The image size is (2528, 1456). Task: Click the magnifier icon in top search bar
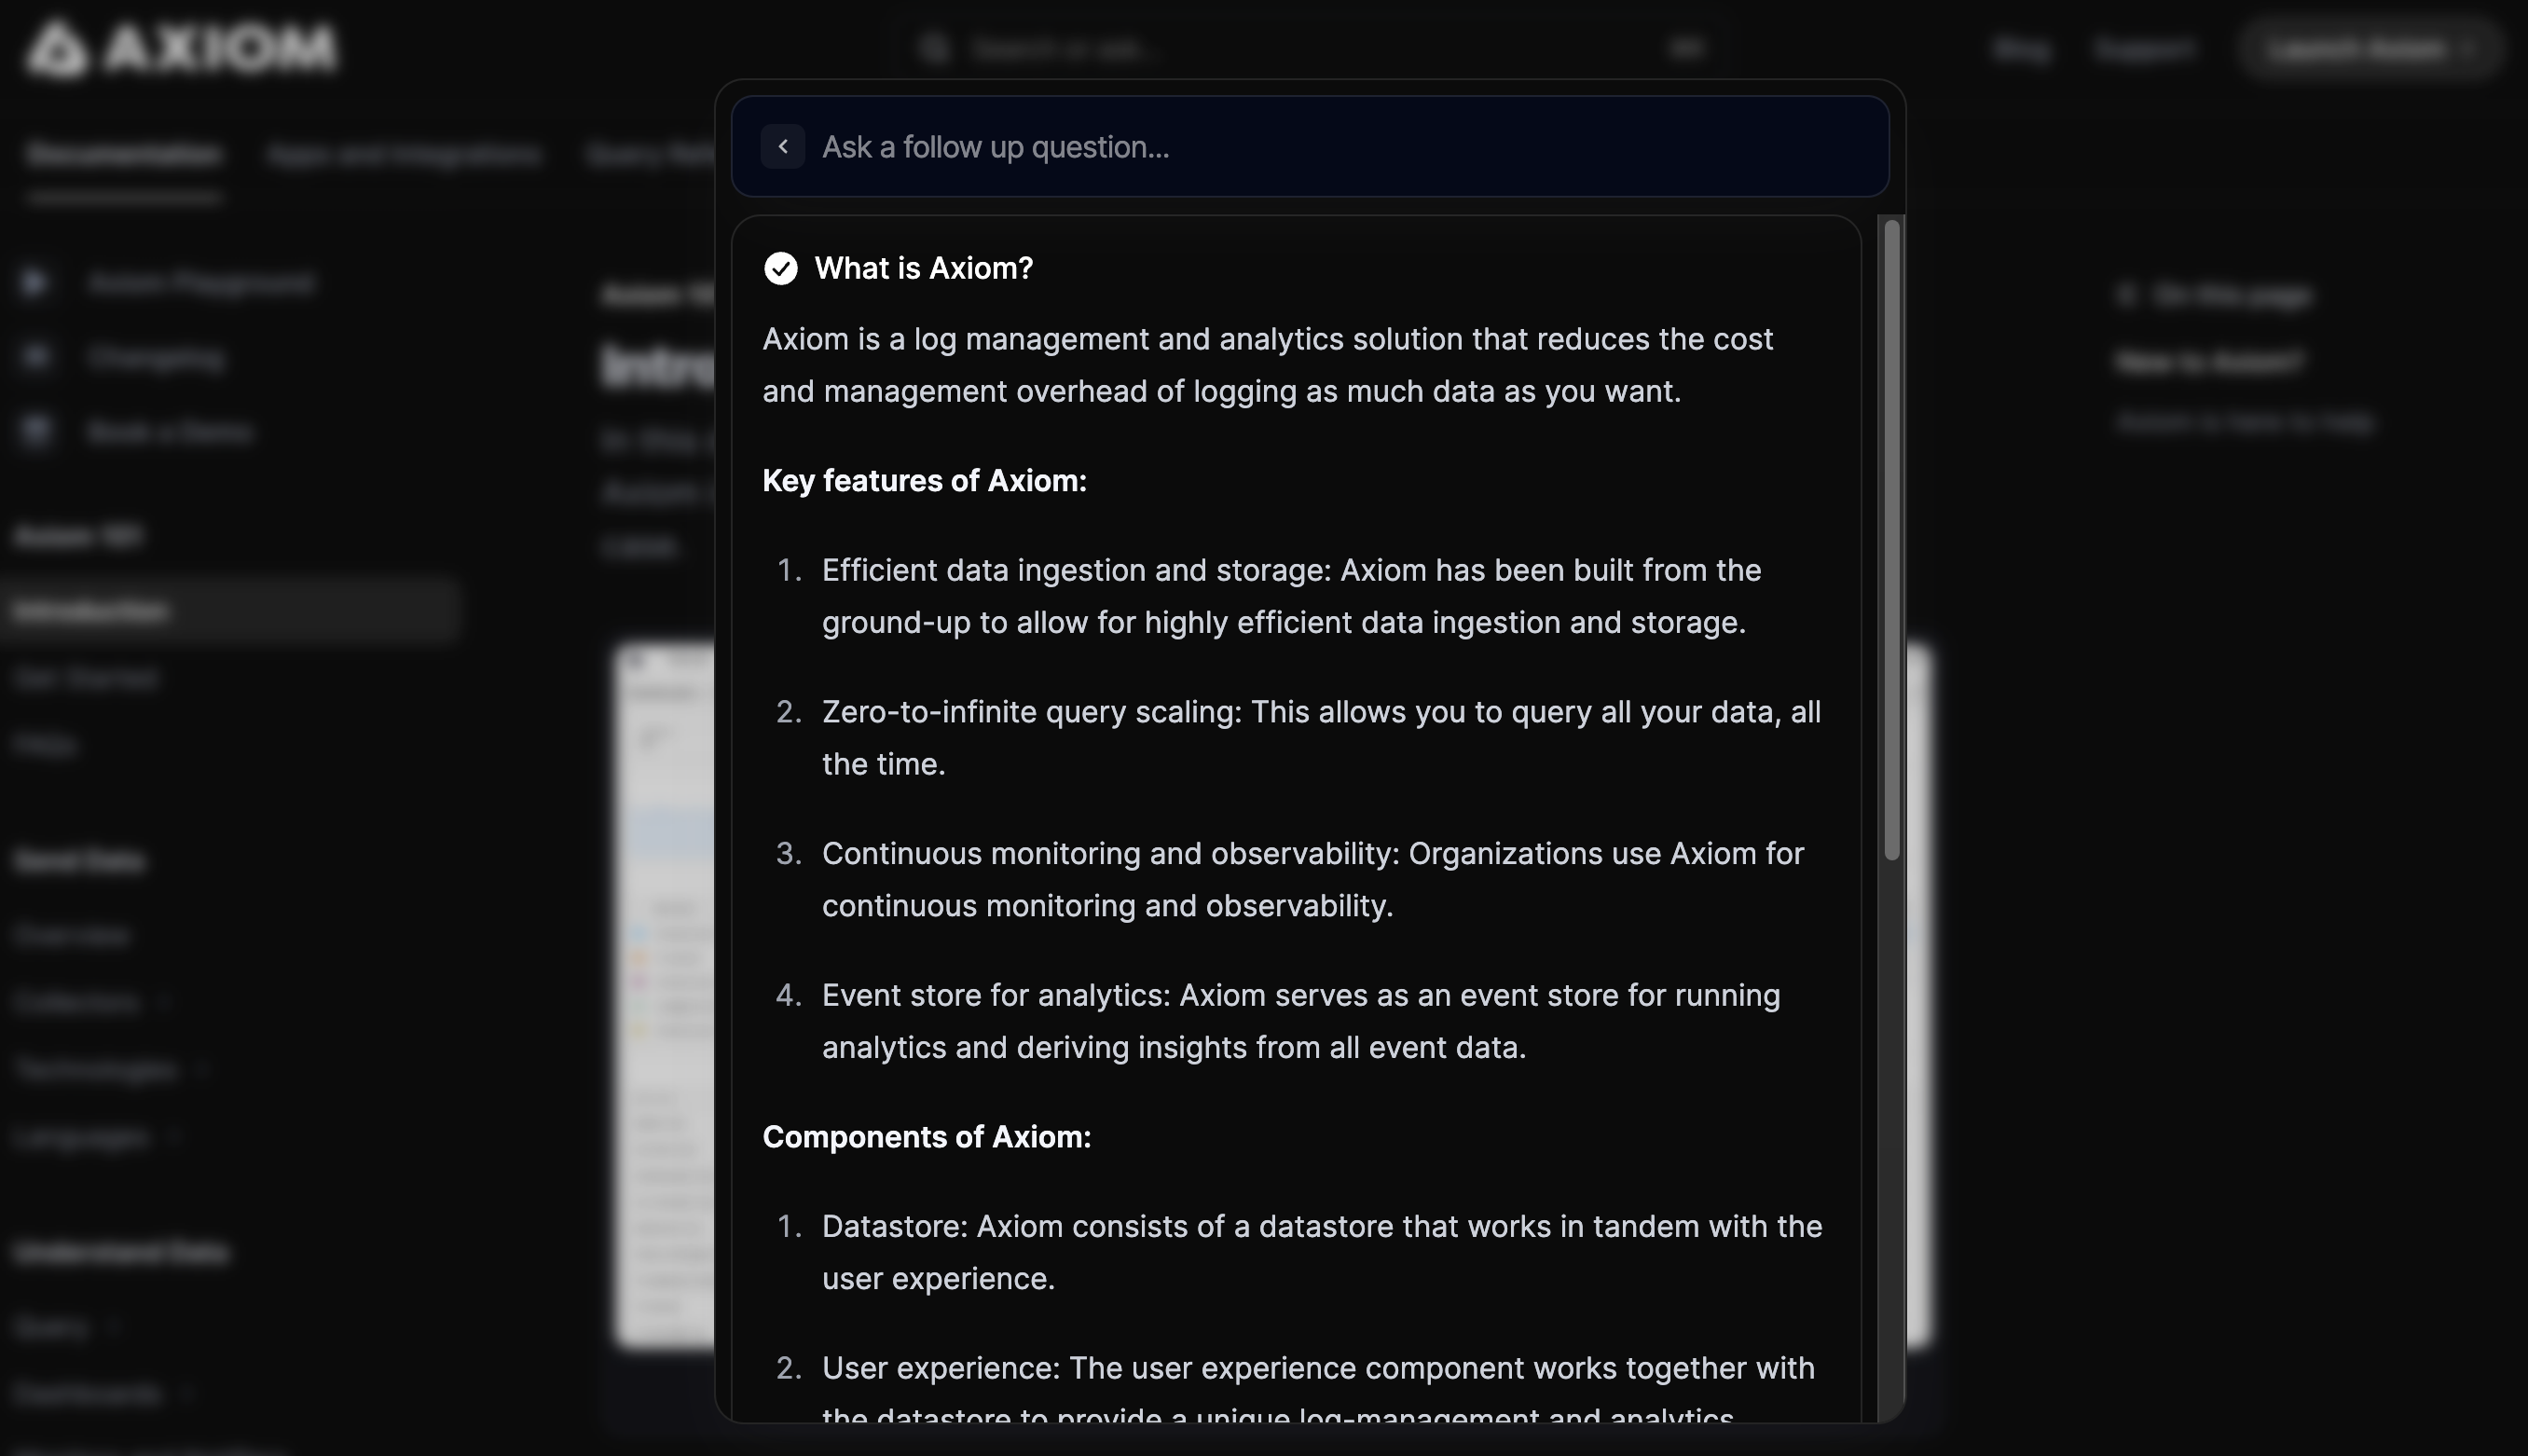(x=934, y=48)
